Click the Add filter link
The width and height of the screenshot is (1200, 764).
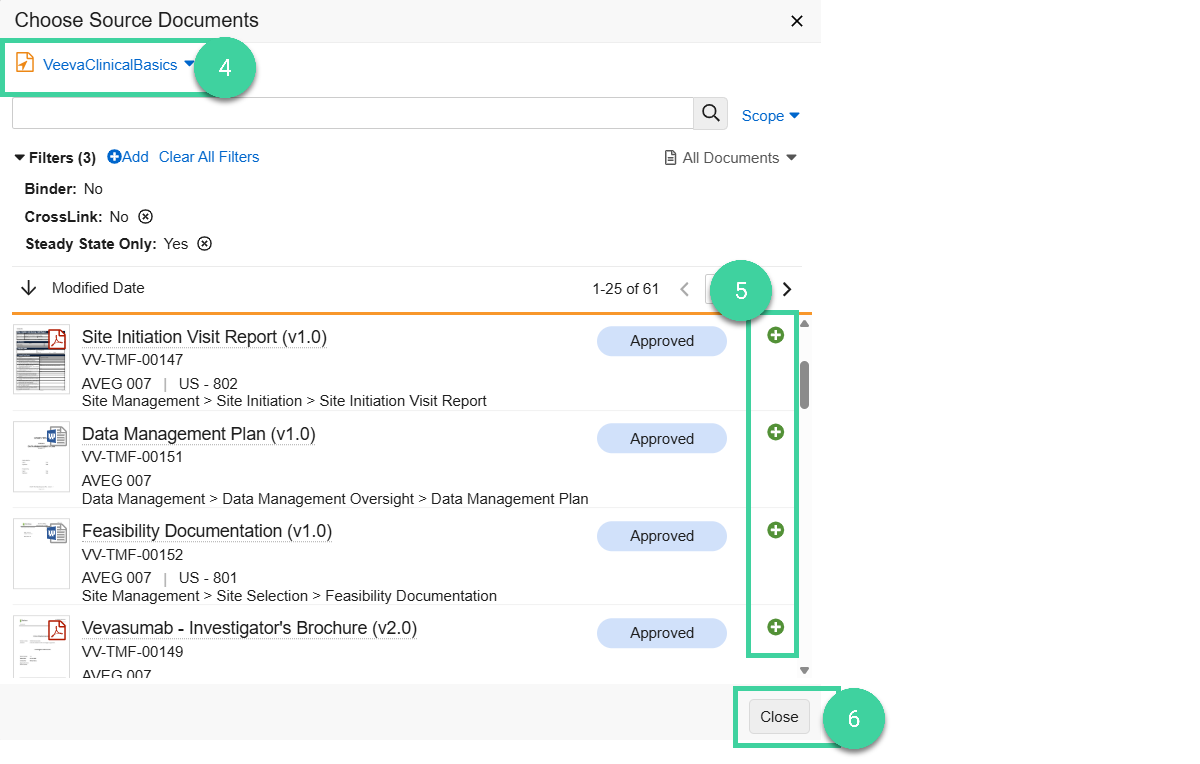[x=128, y=157]
